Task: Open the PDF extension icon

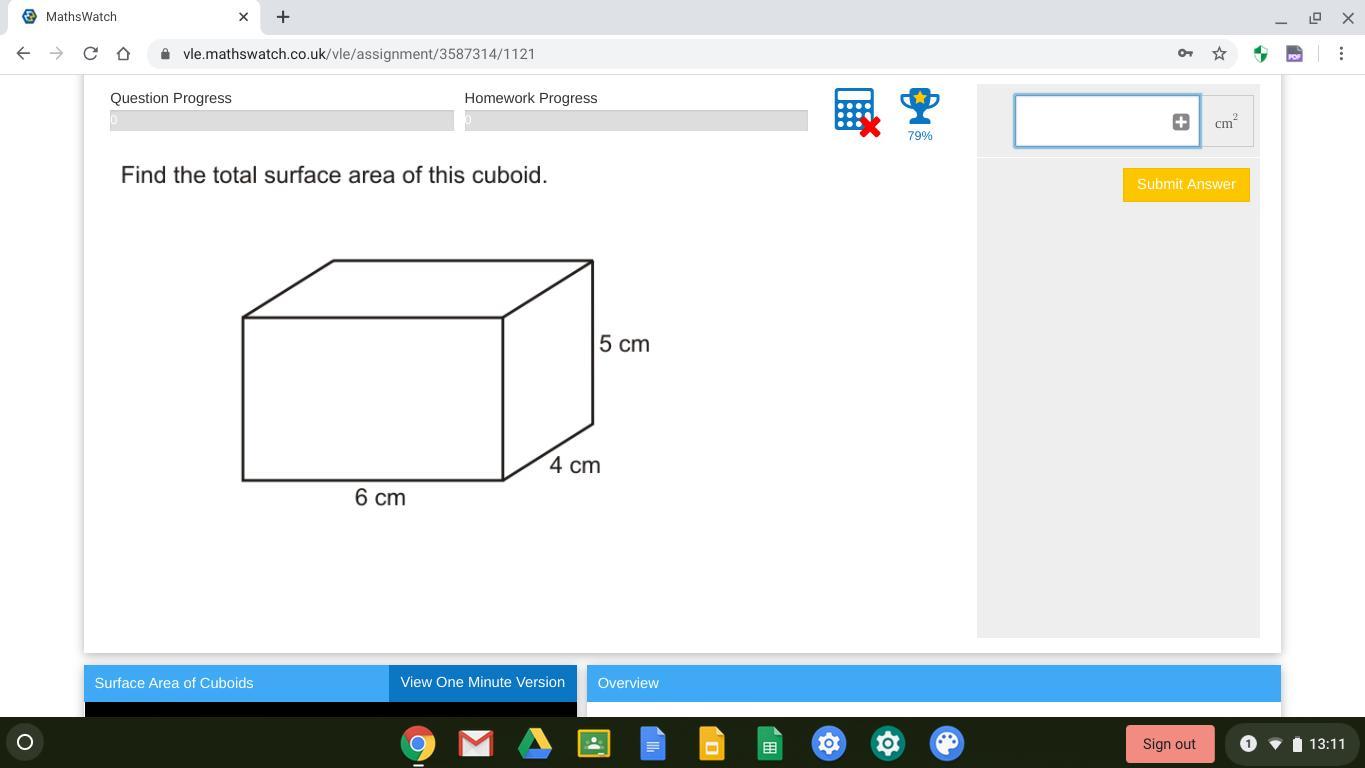Action: [x=1294, y=54]
